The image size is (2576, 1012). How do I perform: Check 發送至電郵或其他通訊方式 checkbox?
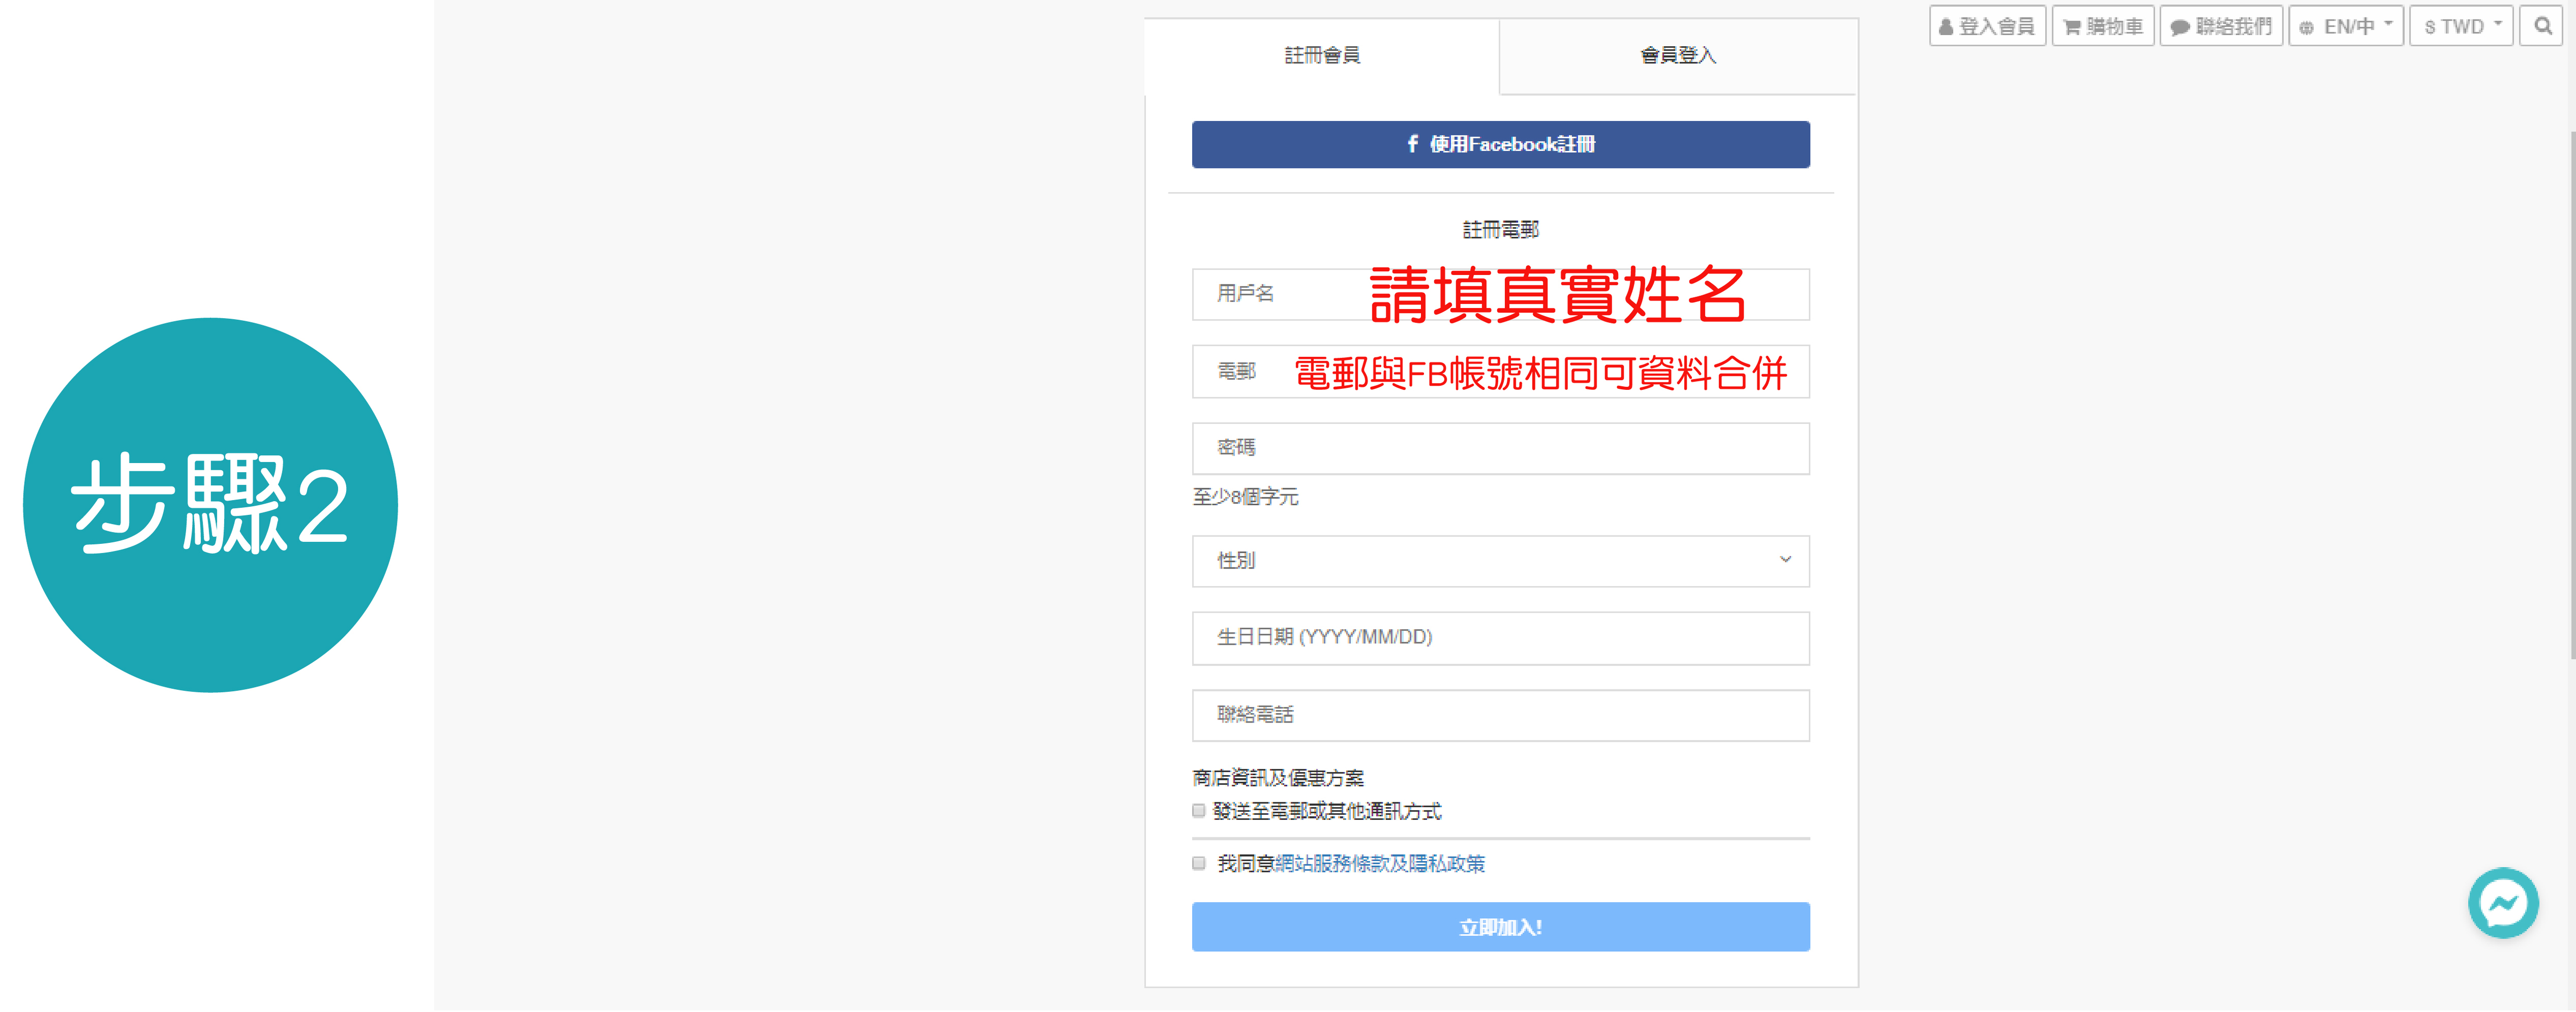[1198, 811]
